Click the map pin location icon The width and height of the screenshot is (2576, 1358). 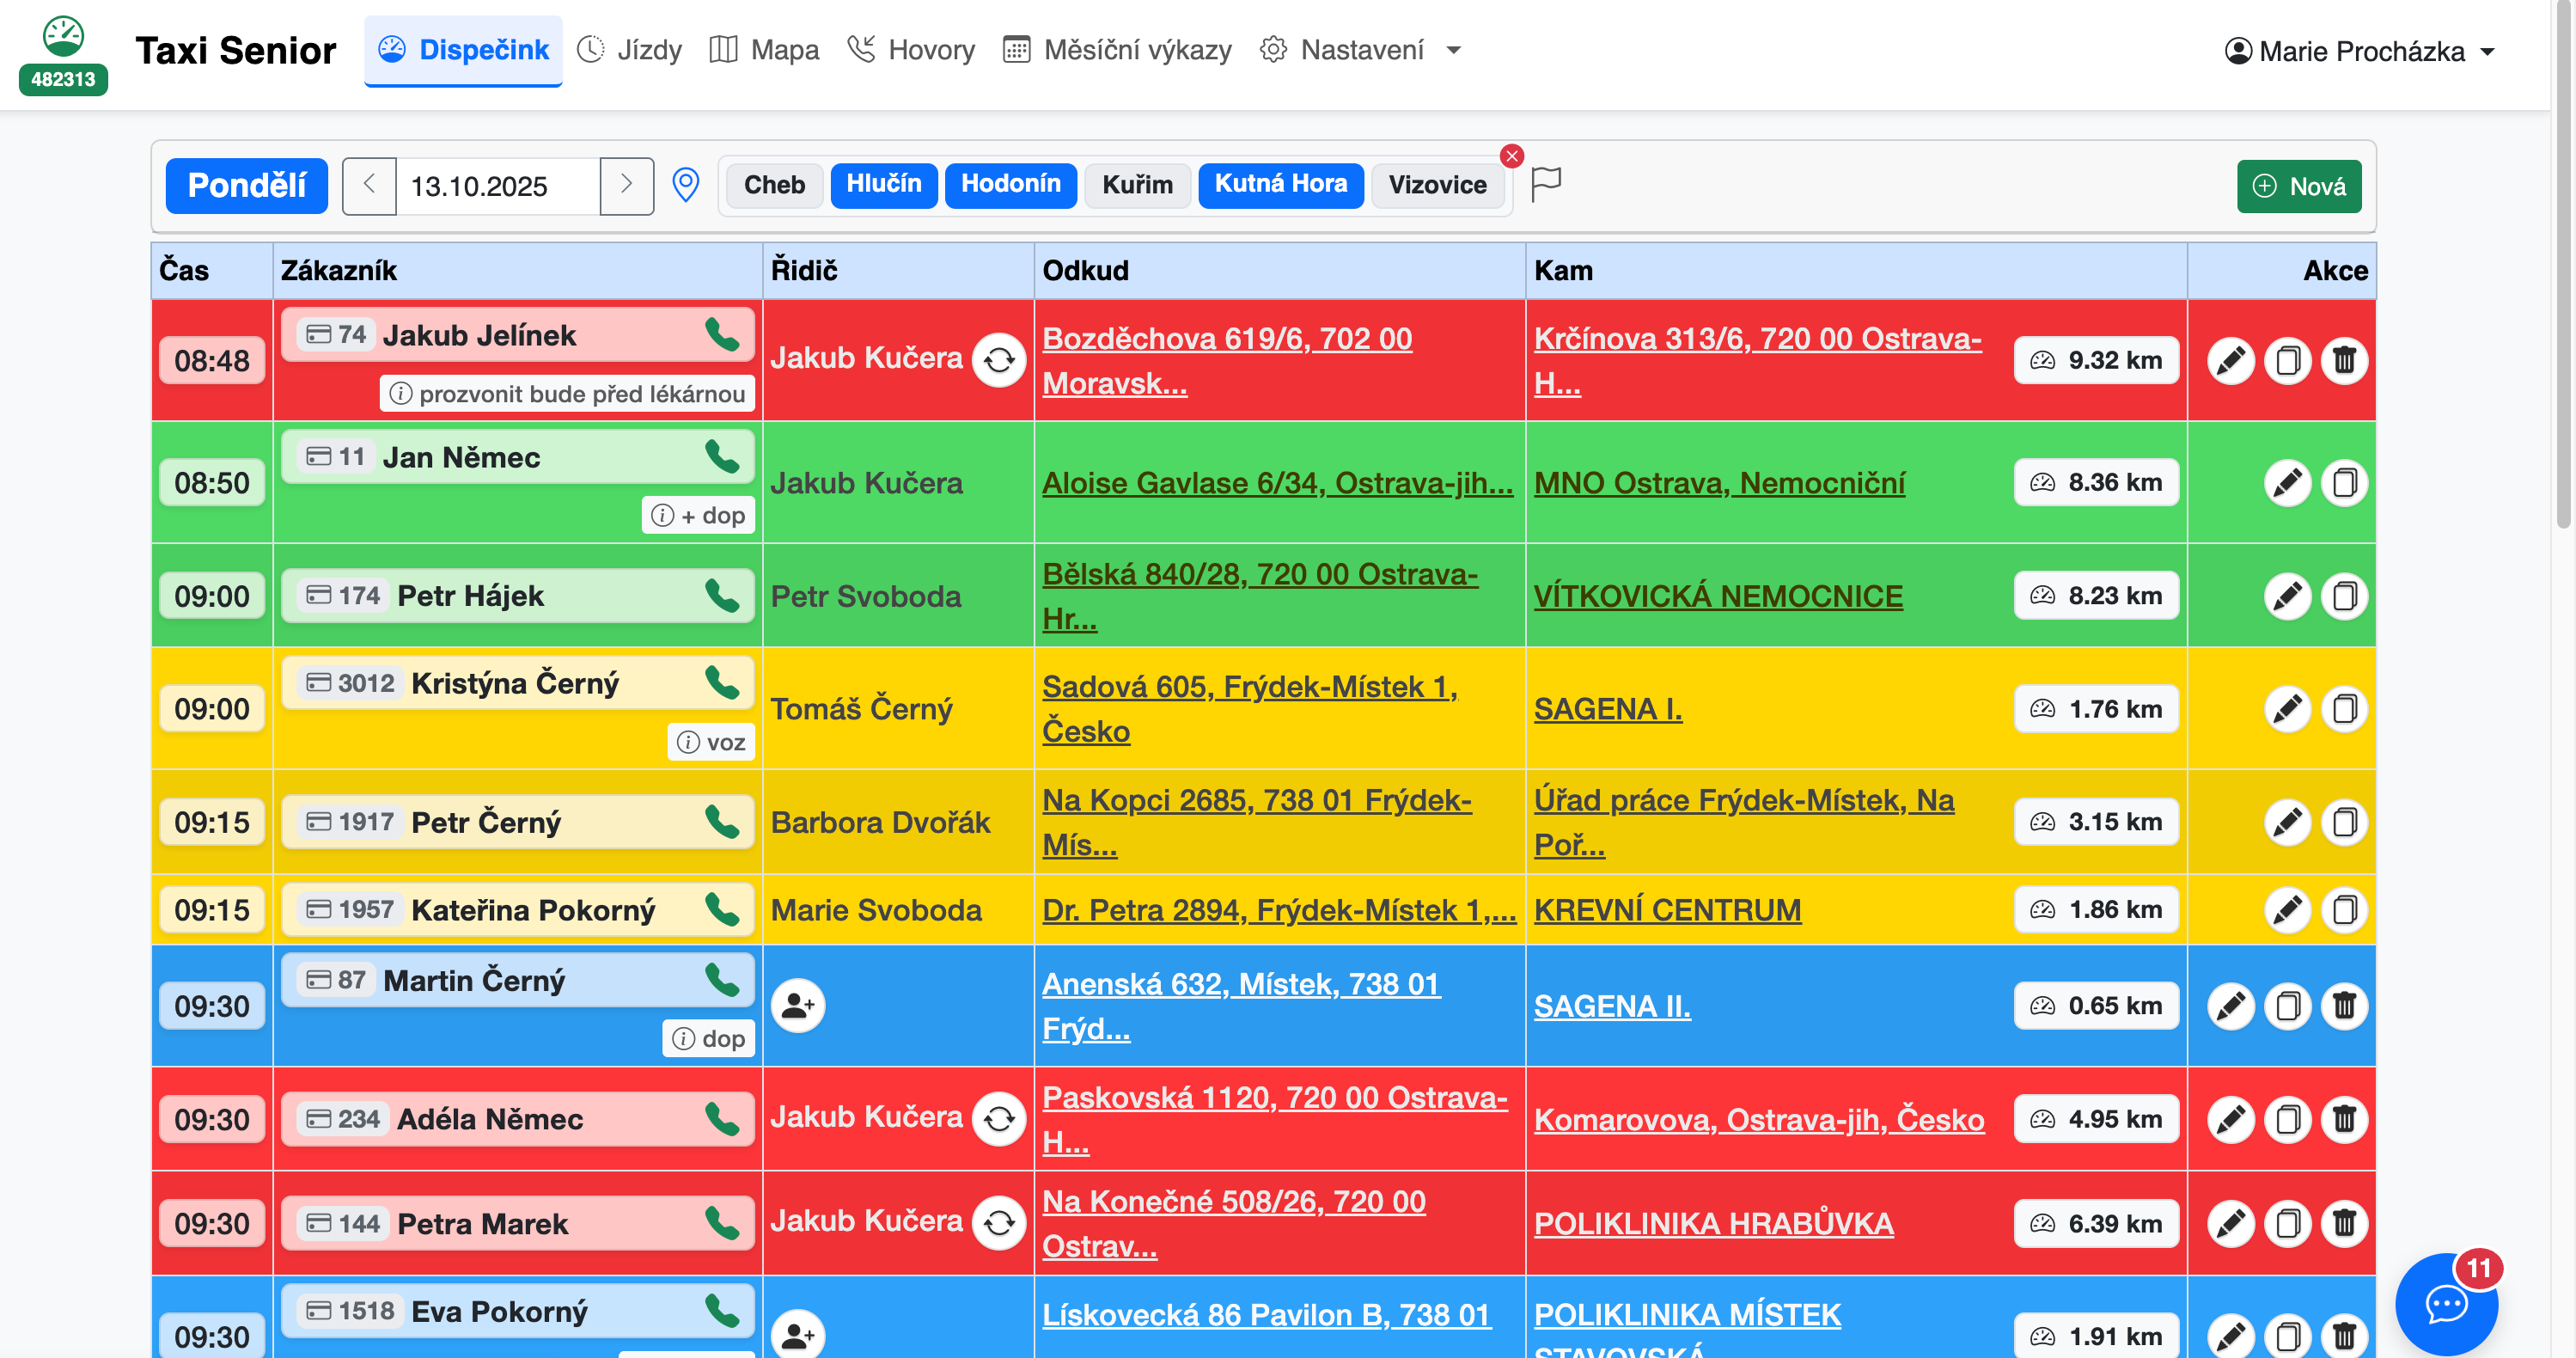coord(685,186)
